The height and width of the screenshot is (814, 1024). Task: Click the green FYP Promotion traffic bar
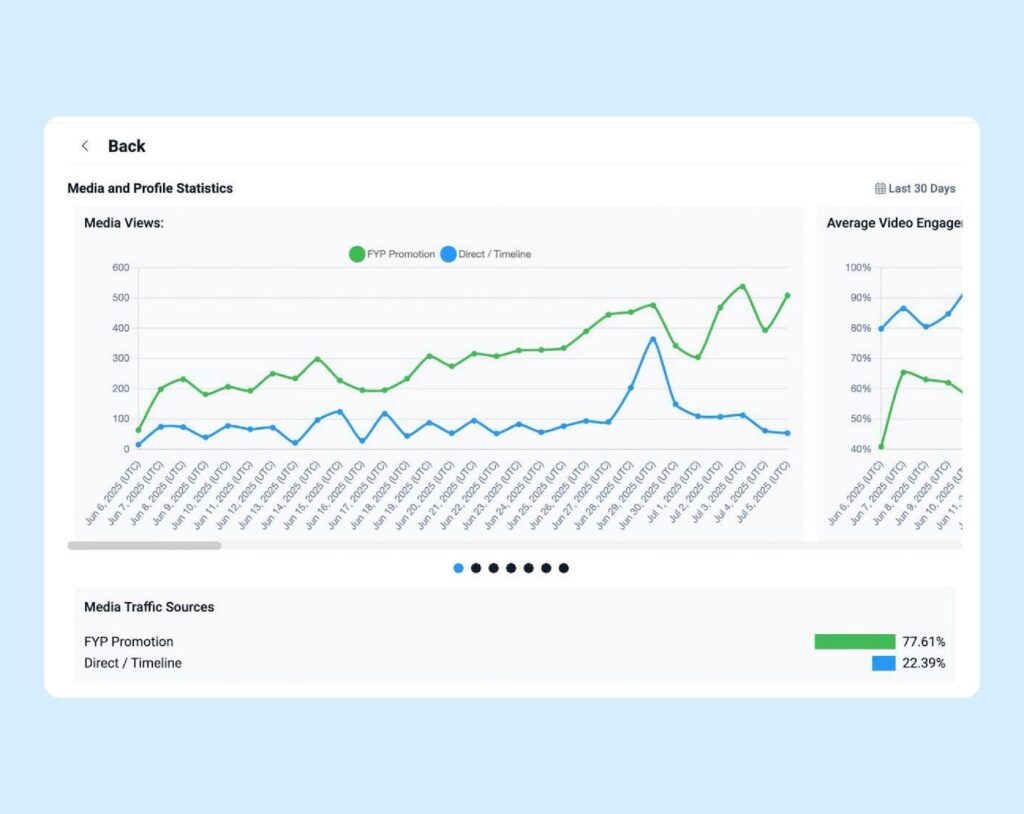pos(854,642)
